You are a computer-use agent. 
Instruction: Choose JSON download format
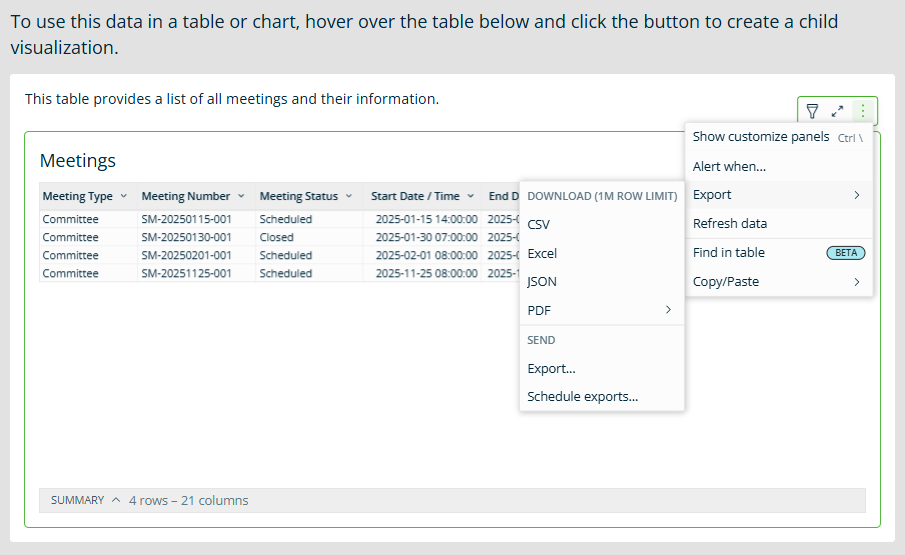[x=542, y=282]
